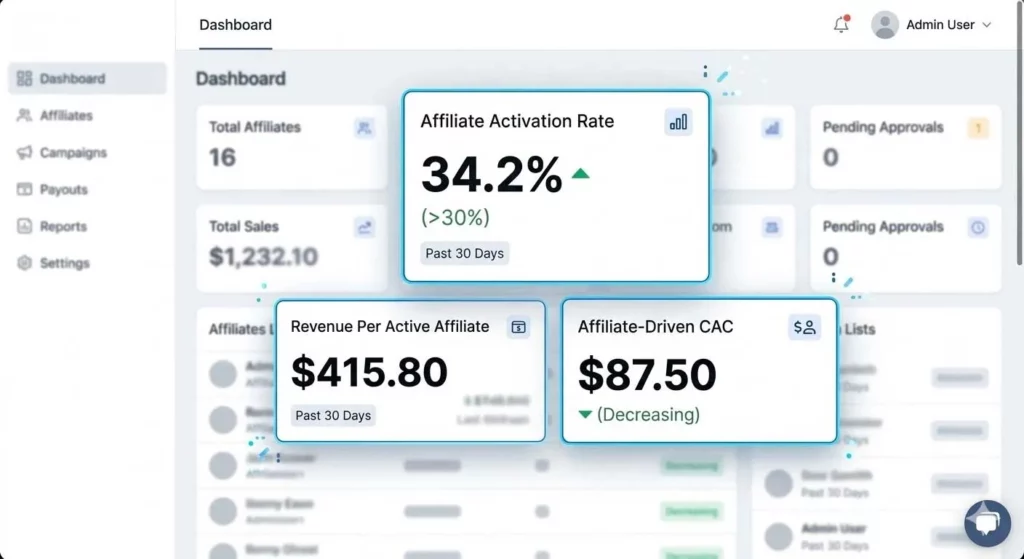Click the Affiliate Activation Rate title
This screenshot has height=559, width=1024.
(517, 121)
